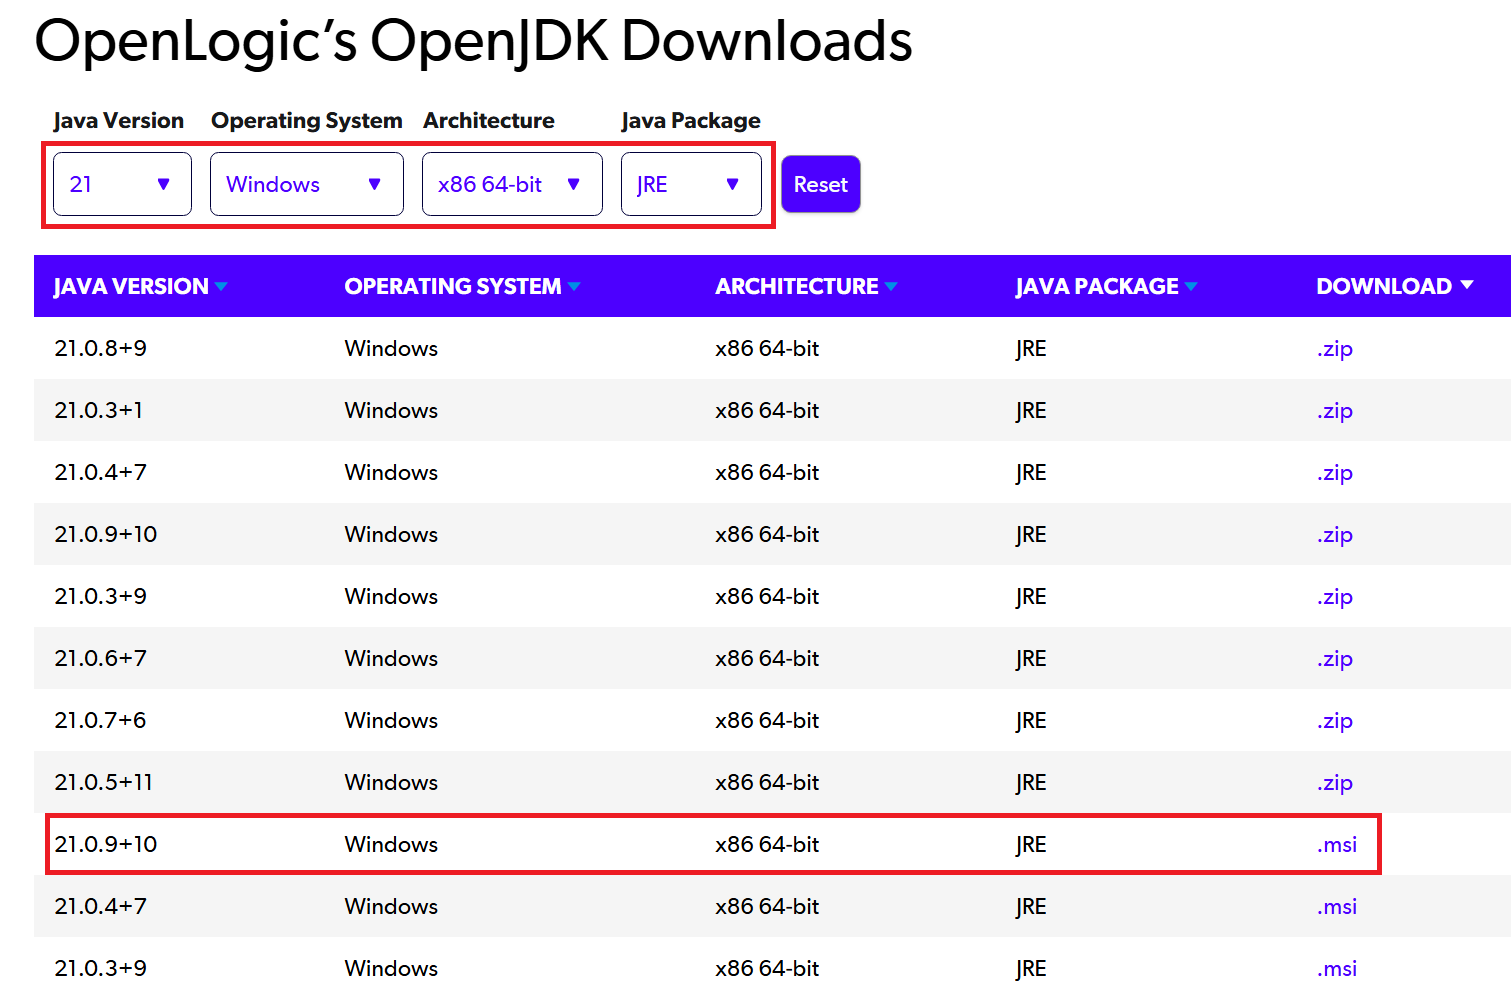Click the Download column sort arrow
Viewport: 1511px width, 995px height.
[x=1467, y=285]
